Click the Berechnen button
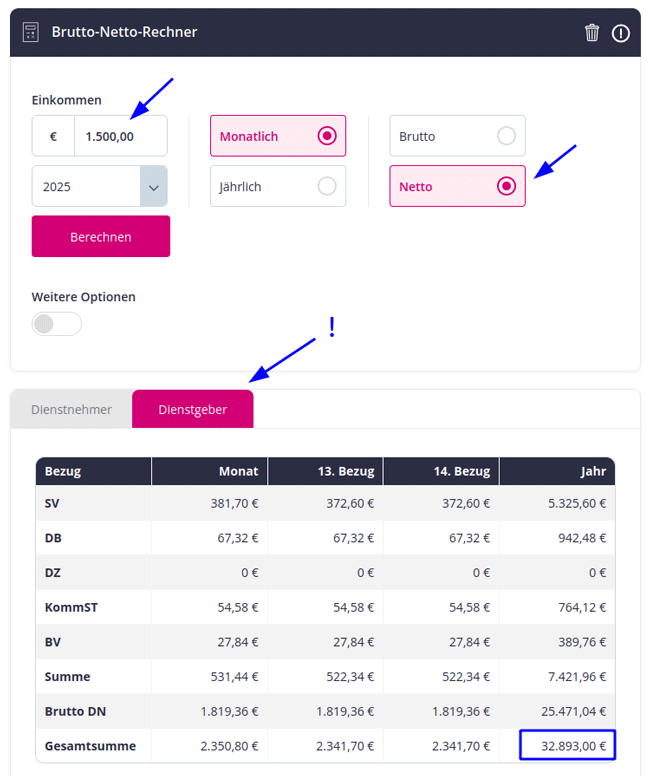The image size is (650, 776). 100,237
